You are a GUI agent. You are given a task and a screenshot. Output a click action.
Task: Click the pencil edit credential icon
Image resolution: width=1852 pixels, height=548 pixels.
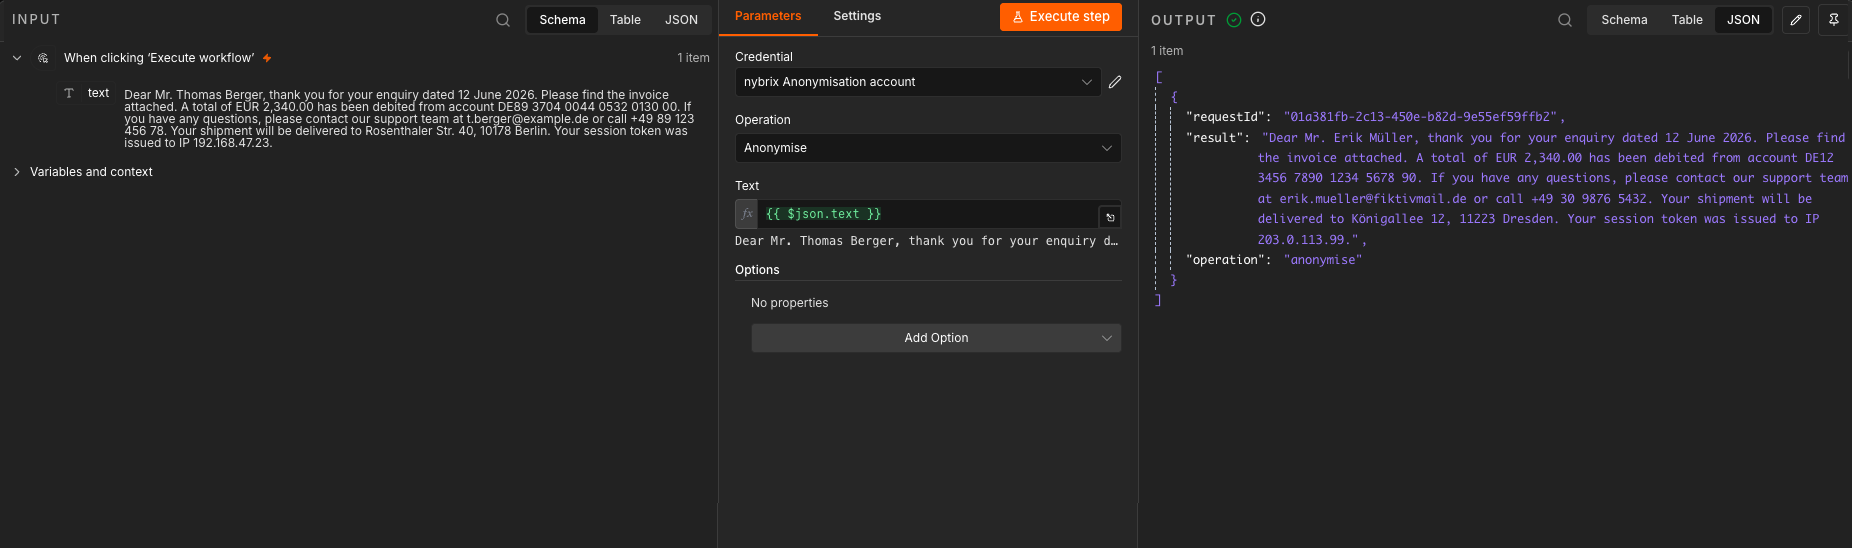pyautogui.click(x=1115, y=82)
